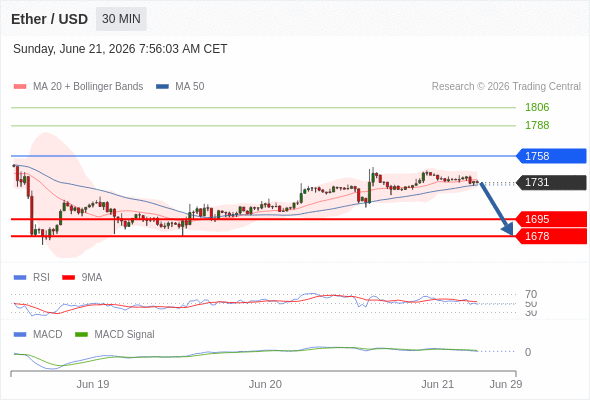Click the red 9MA legend marker

[x=68, y=278]
